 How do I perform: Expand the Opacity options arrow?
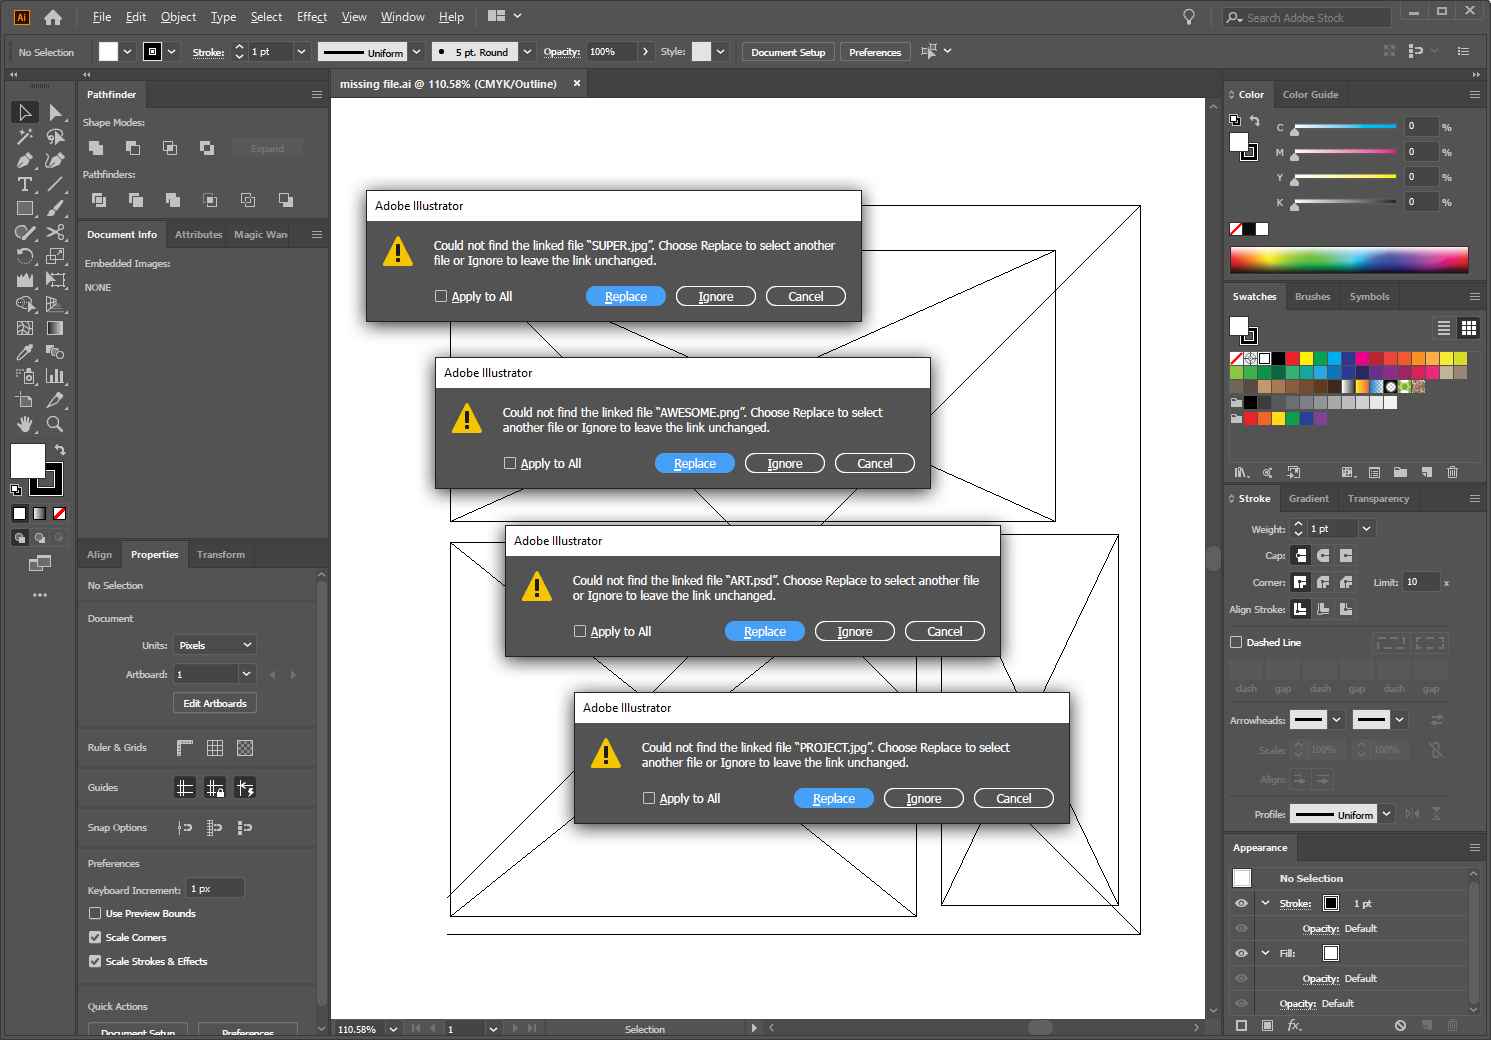coord(645,52)
